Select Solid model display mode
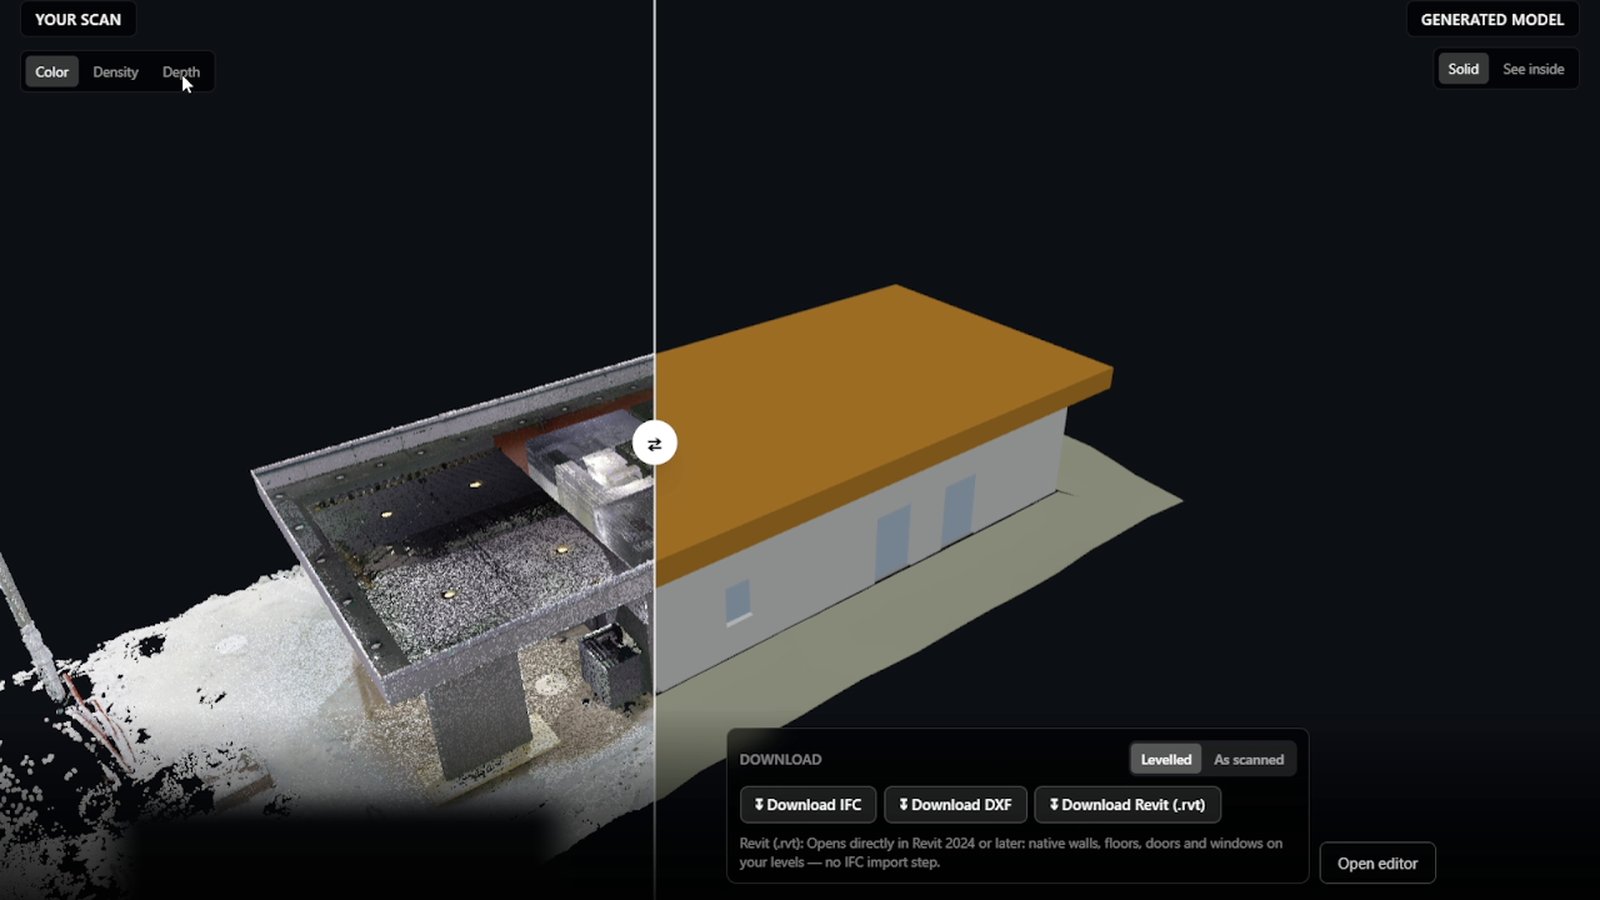This screenshot has width=1600, height=900. click(x=1463, y=69)
